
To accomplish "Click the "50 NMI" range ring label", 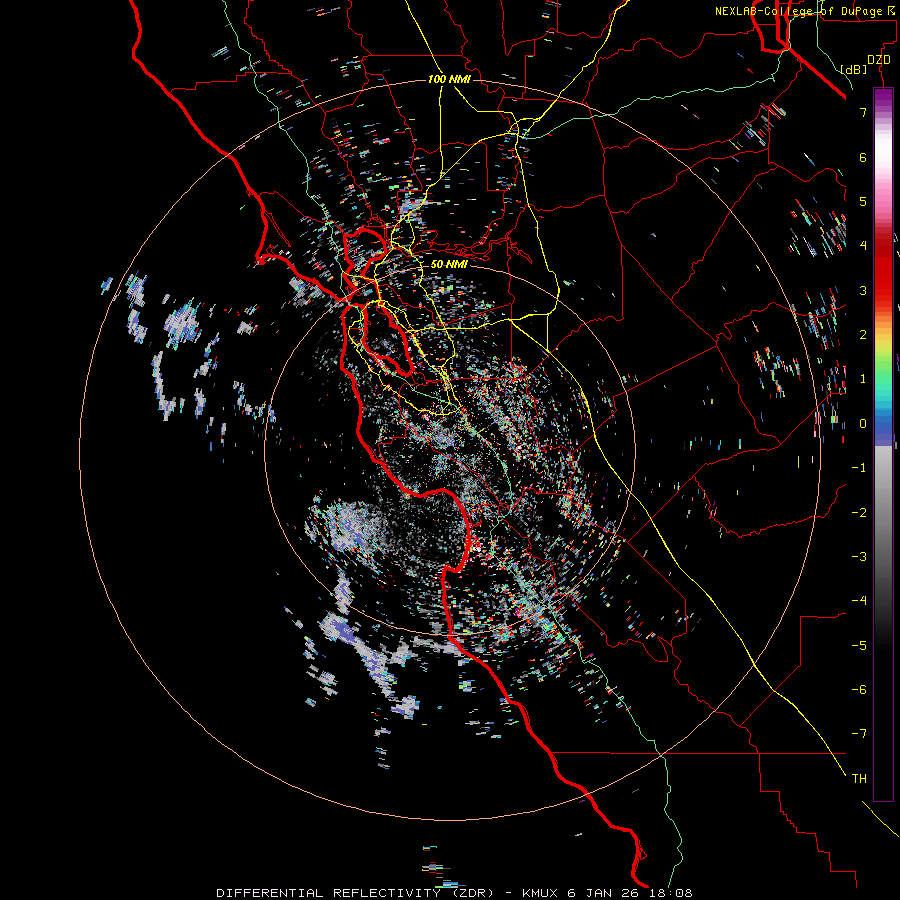I will [x=449, y=264].
